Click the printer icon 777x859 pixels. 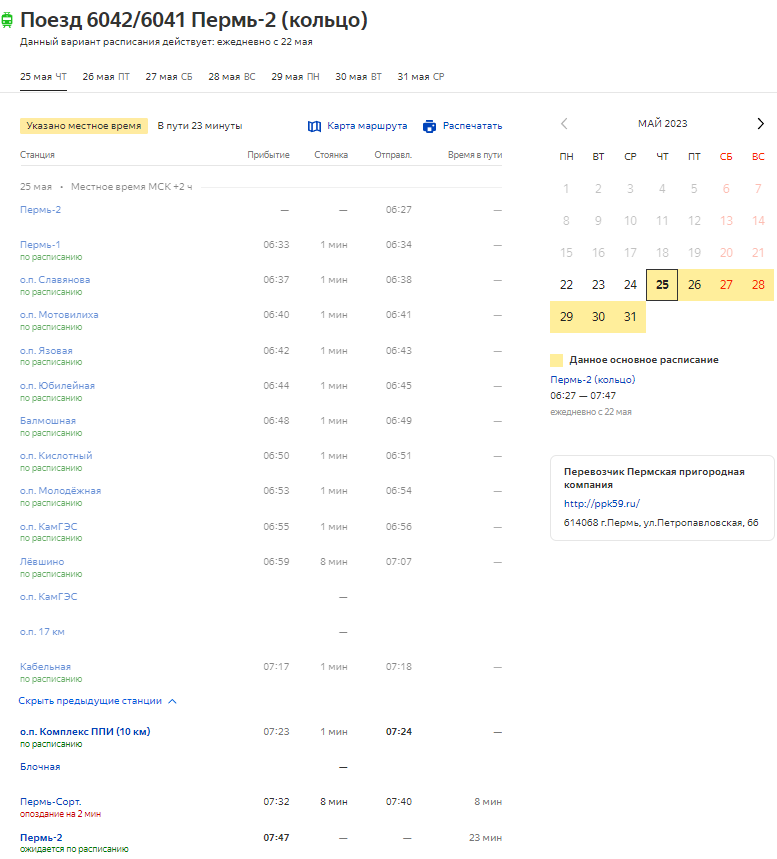[x=430, y=127]
